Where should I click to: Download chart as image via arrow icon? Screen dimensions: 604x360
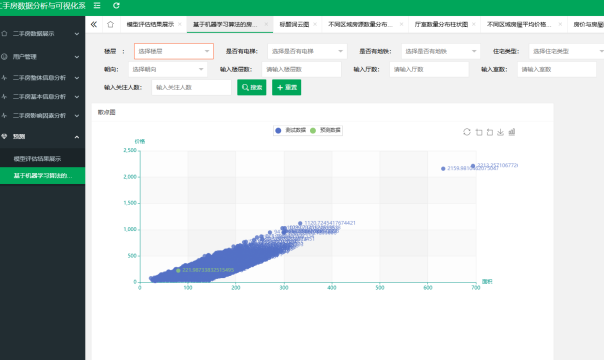tap(500, 132)
